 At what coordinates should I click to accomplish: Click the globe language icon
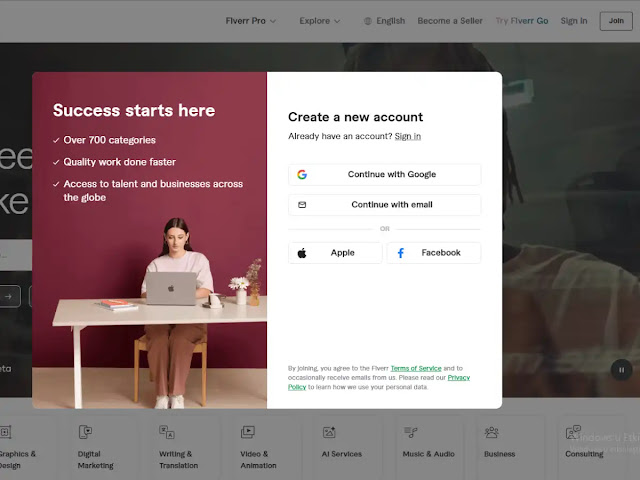coord(368,21)
